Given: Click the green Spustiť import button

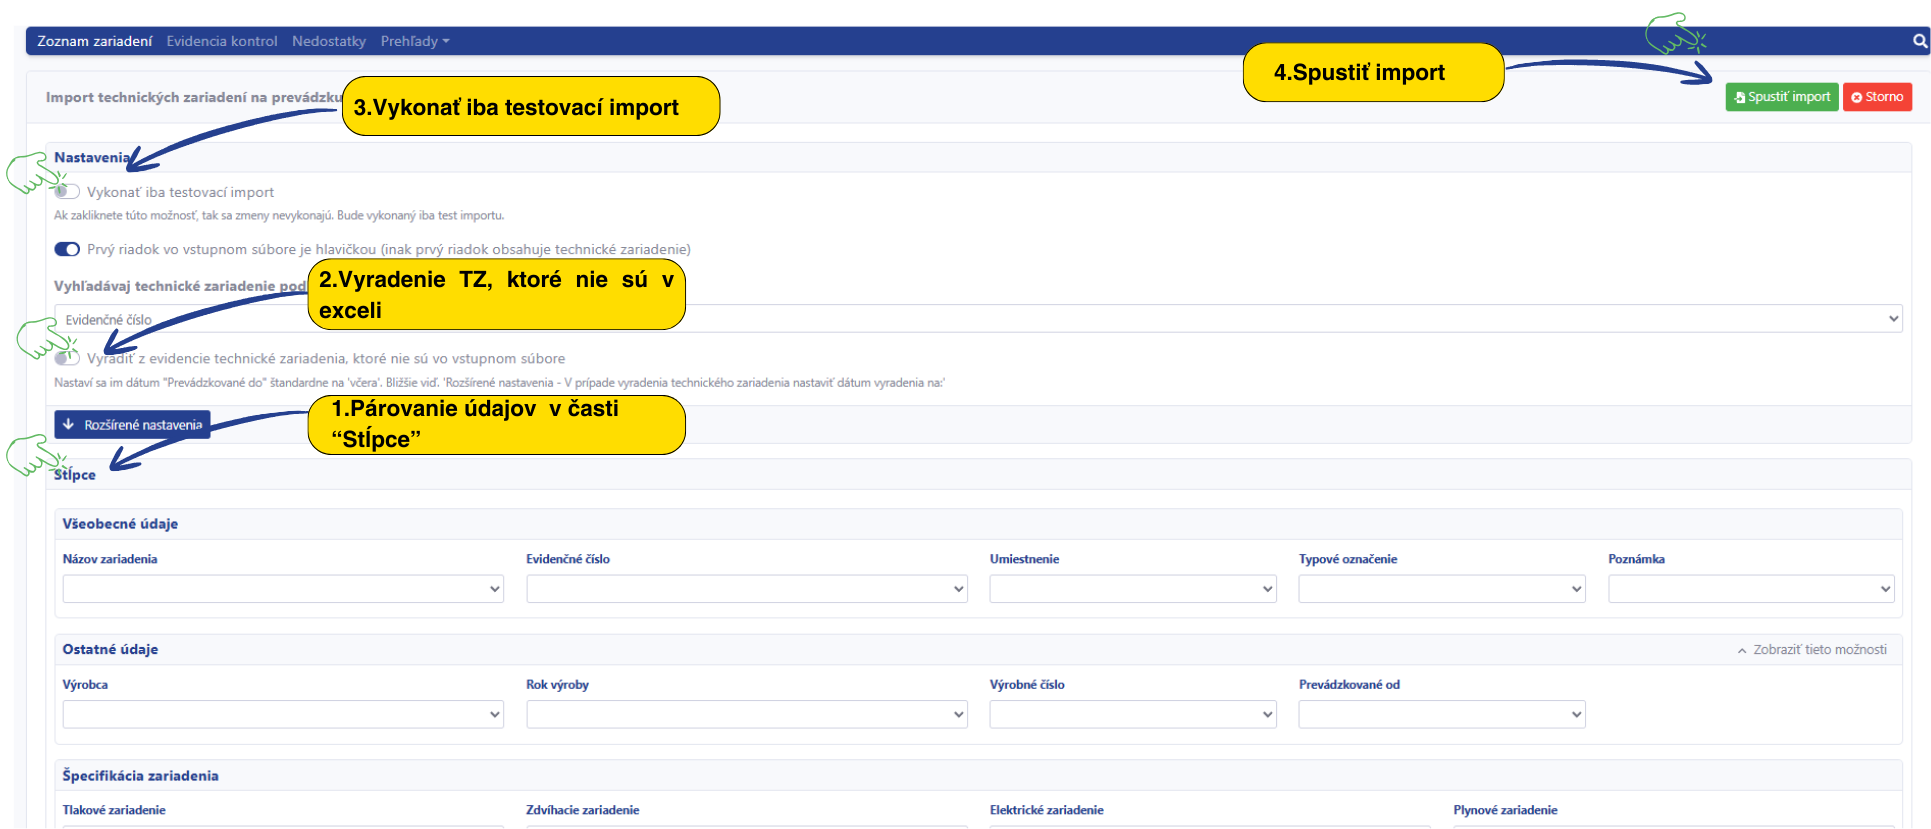Looking at the screenshot, I should (1781, 97).
